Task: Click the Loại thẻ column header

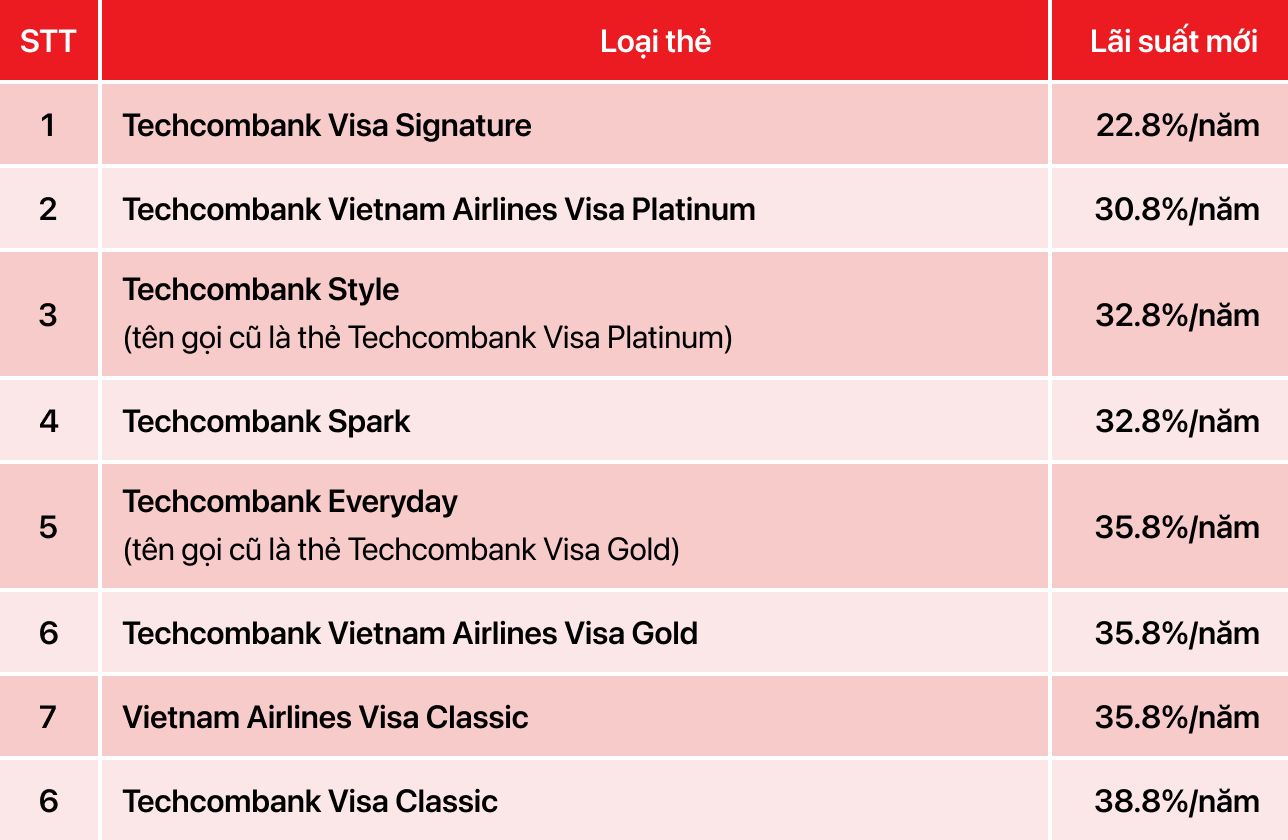Action: pos(655,42)
